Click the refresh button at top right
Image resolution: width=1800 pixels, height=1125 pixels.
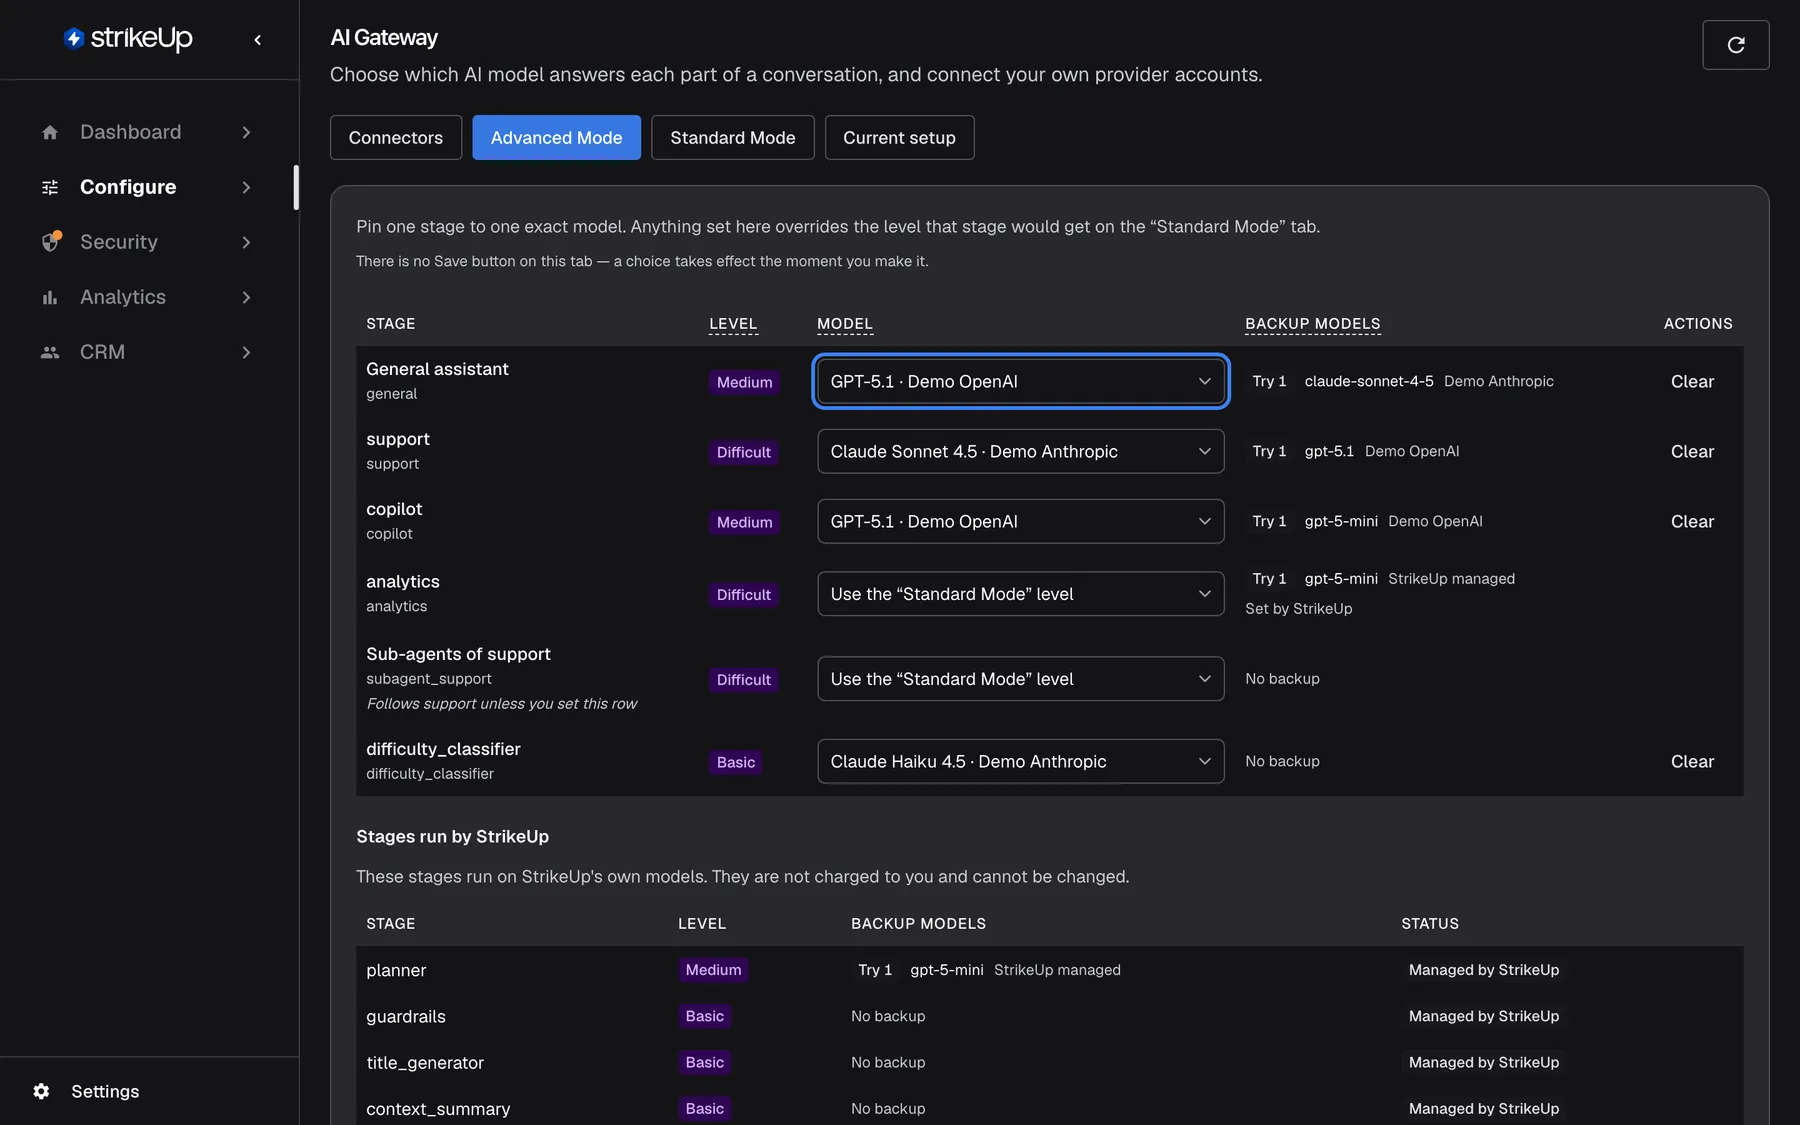tap(1736, 45)
